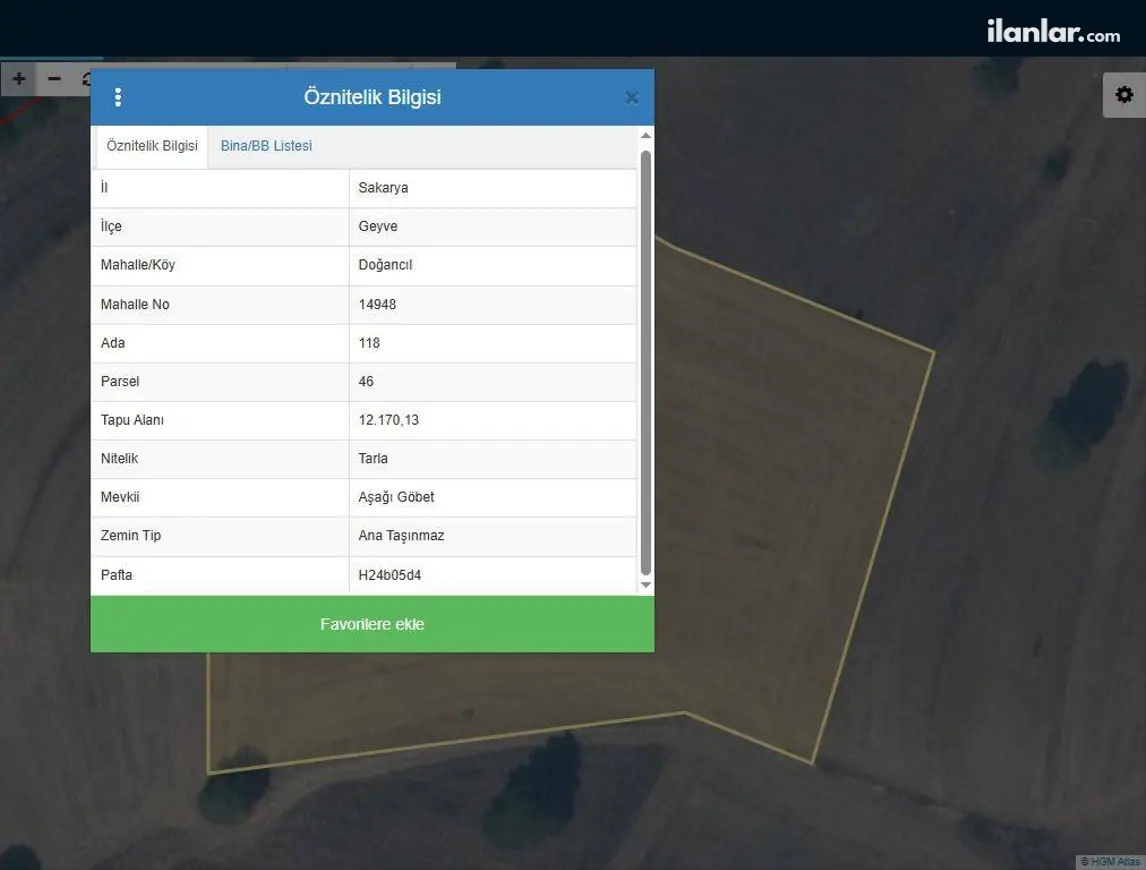
Task: Open the three-dot menu in dialog header
Action: 118,97
